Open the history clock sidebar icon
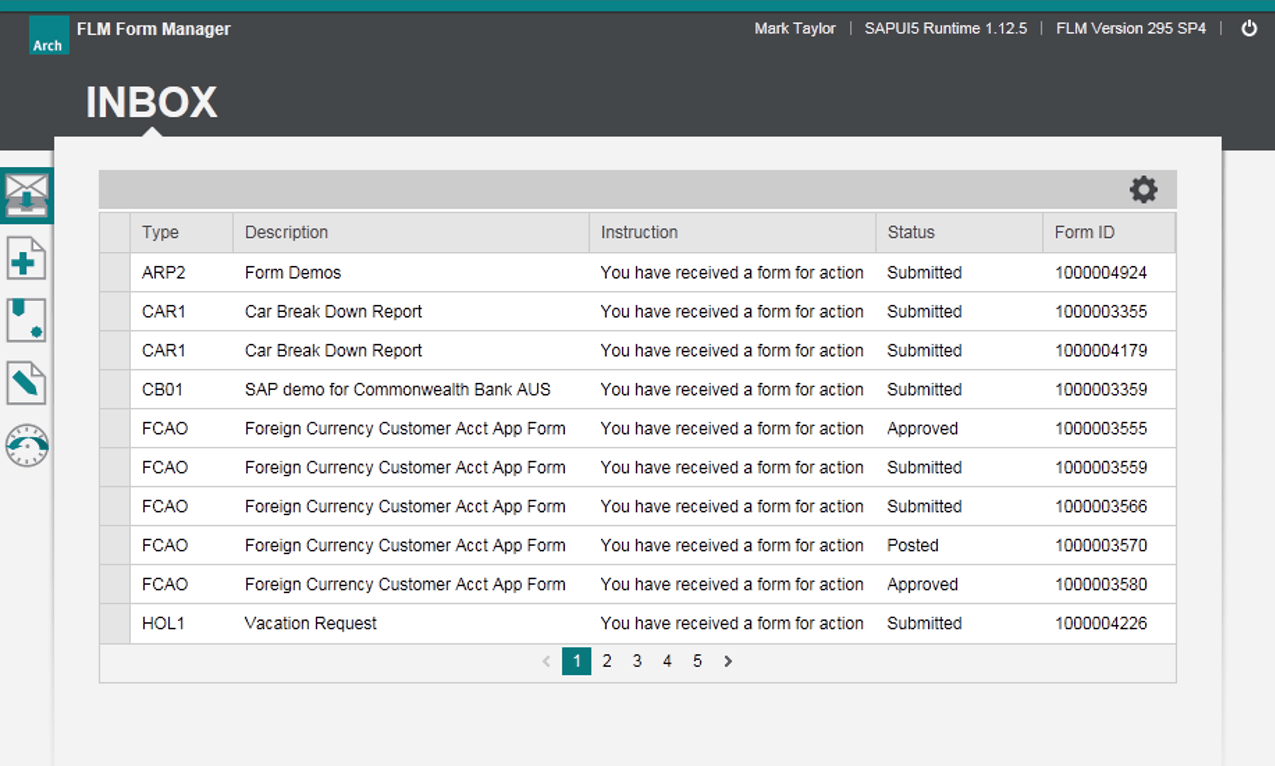Image resolution: width=1275 pixels, height=766 pixels. pos(26,445)
